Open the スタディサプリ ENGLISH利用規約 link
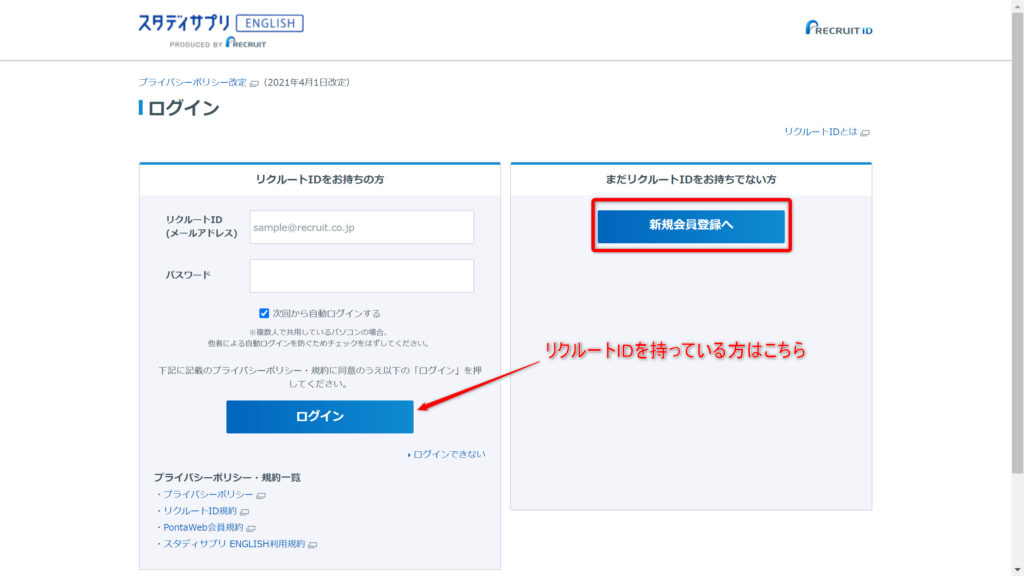Image resolution: width=1024 pixels, height=576 pixels. point(234,544)
